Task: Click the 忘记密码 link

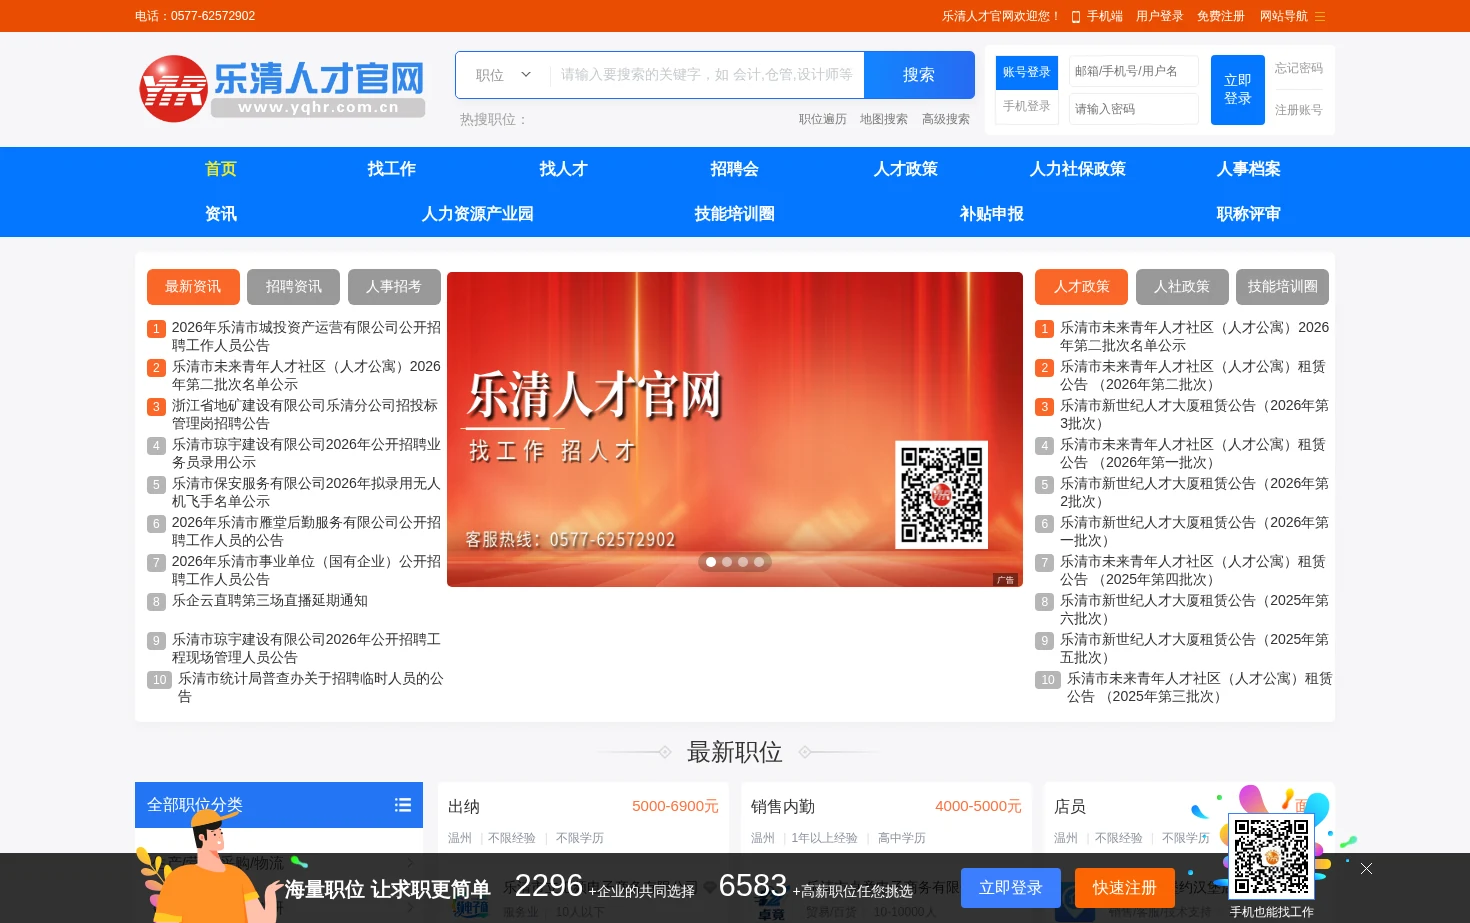Action: click(x=1299, y=68)
